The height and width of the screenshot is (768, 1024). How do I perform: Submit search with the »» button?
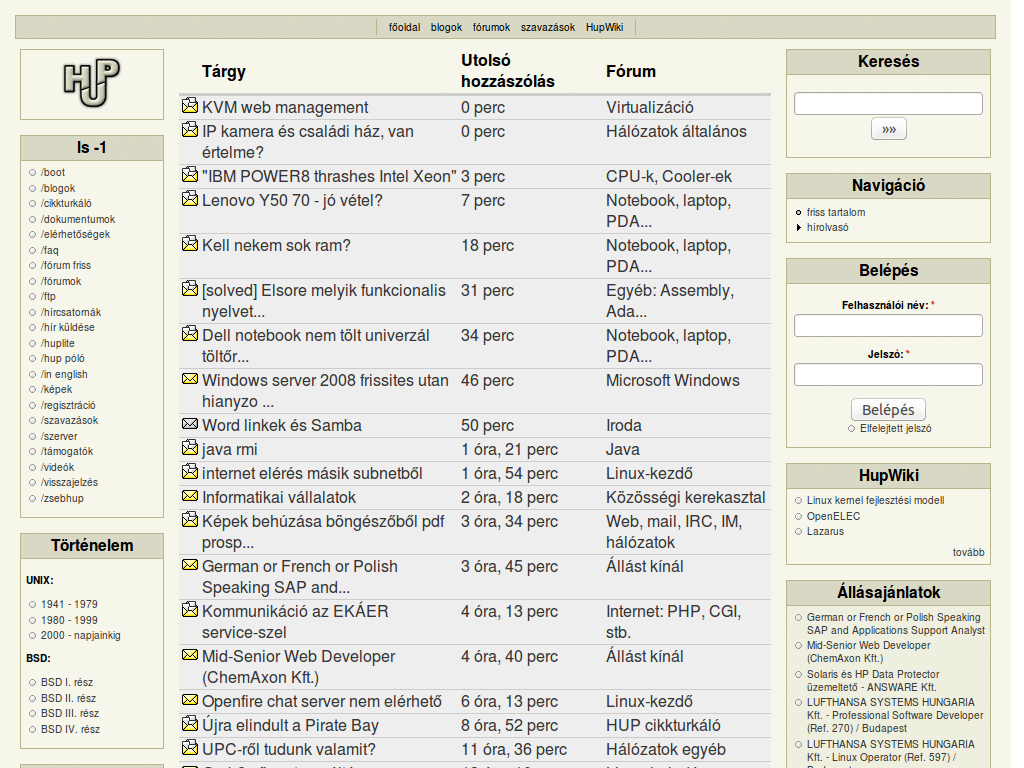(888, 129)
